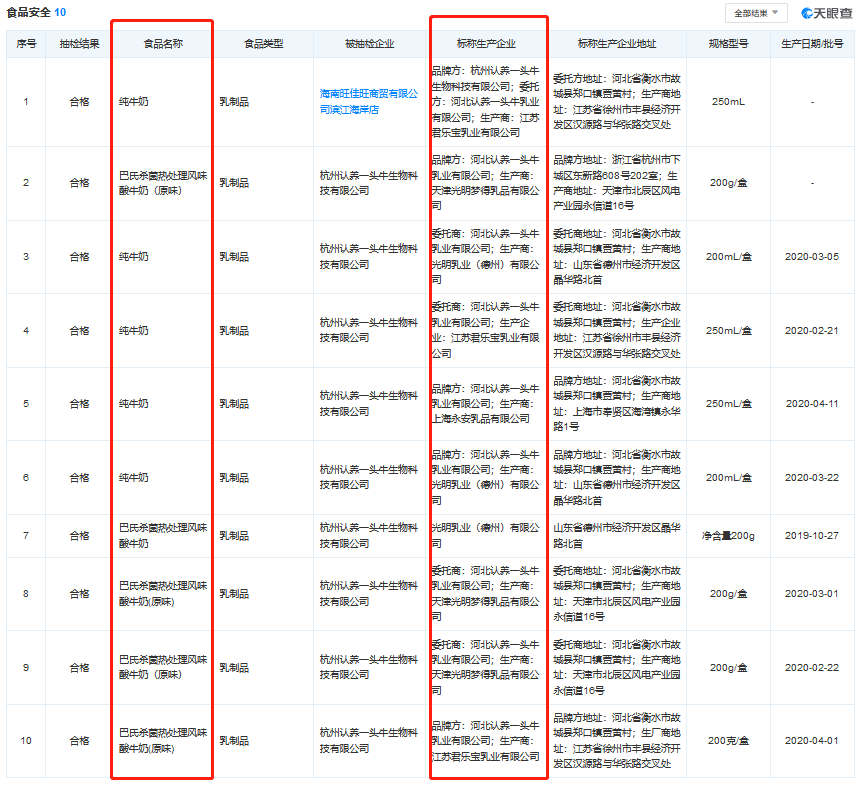
Task: Click the 生产日期/批号 column header
Action: pyautogui.click(x=812, y=43)
